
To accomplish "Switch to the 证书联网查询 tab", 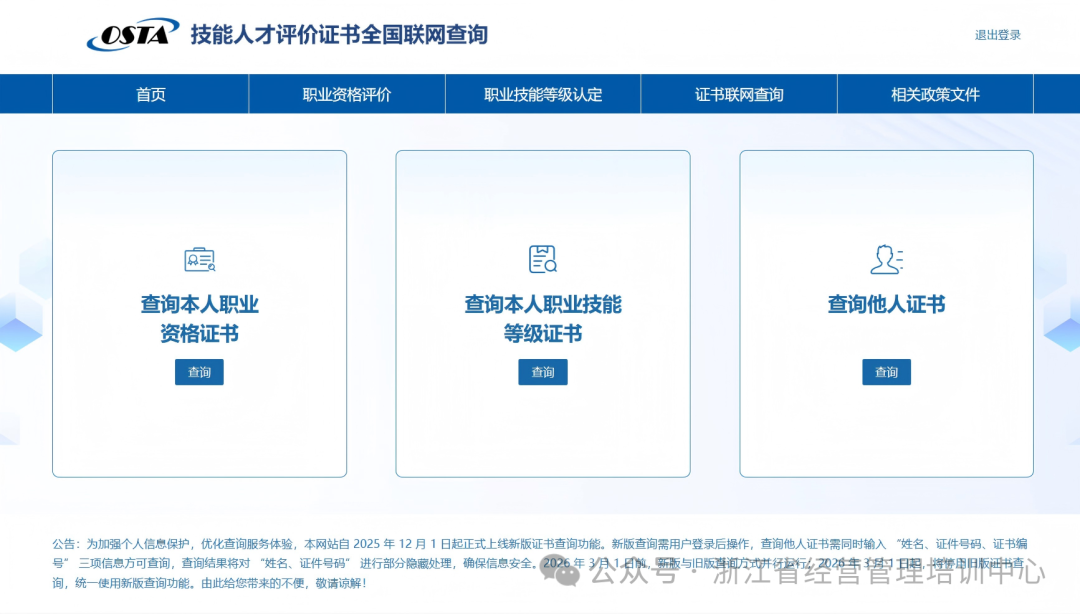I will [x=738, y=94].
